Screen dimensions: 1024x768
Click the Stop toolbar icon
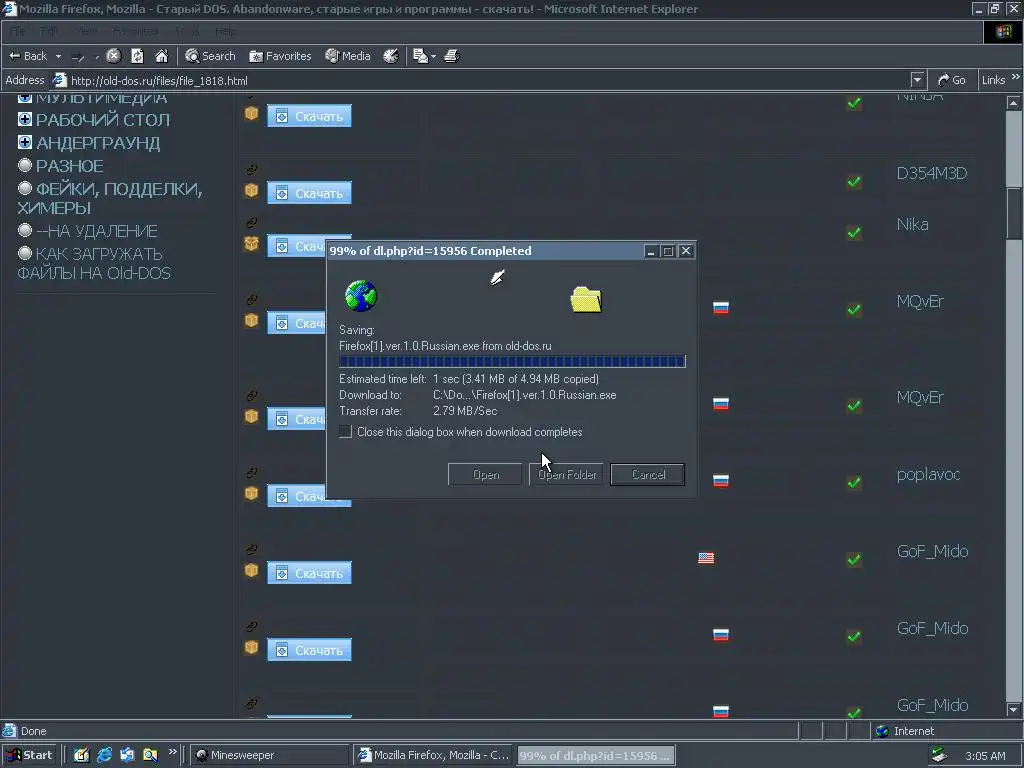[114, 56]
